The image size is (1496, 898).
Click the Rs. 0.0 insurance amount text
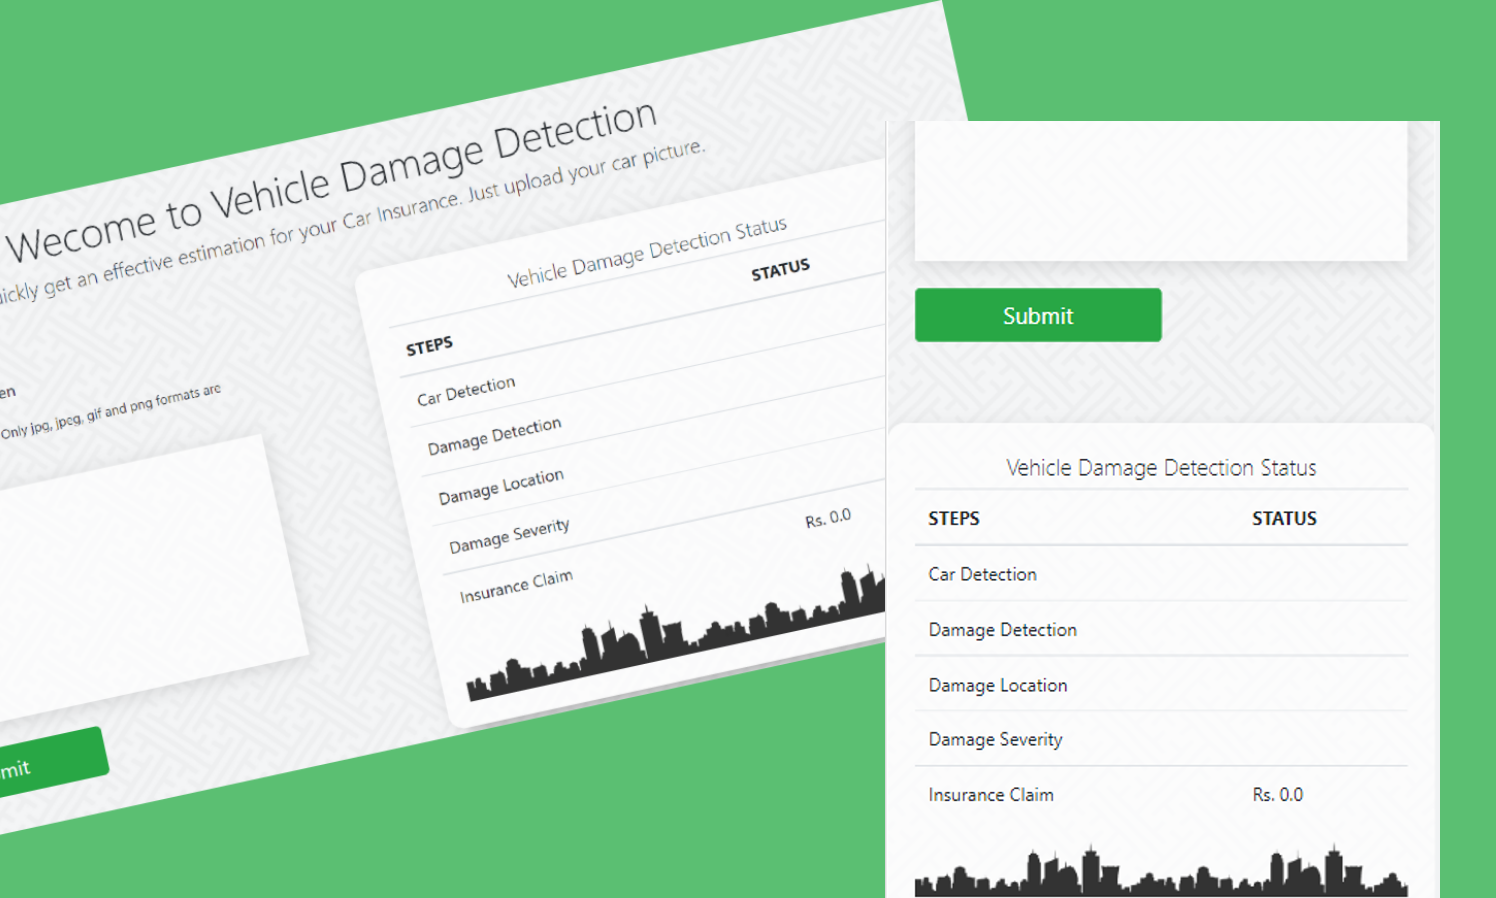[x=1277, y=794]
